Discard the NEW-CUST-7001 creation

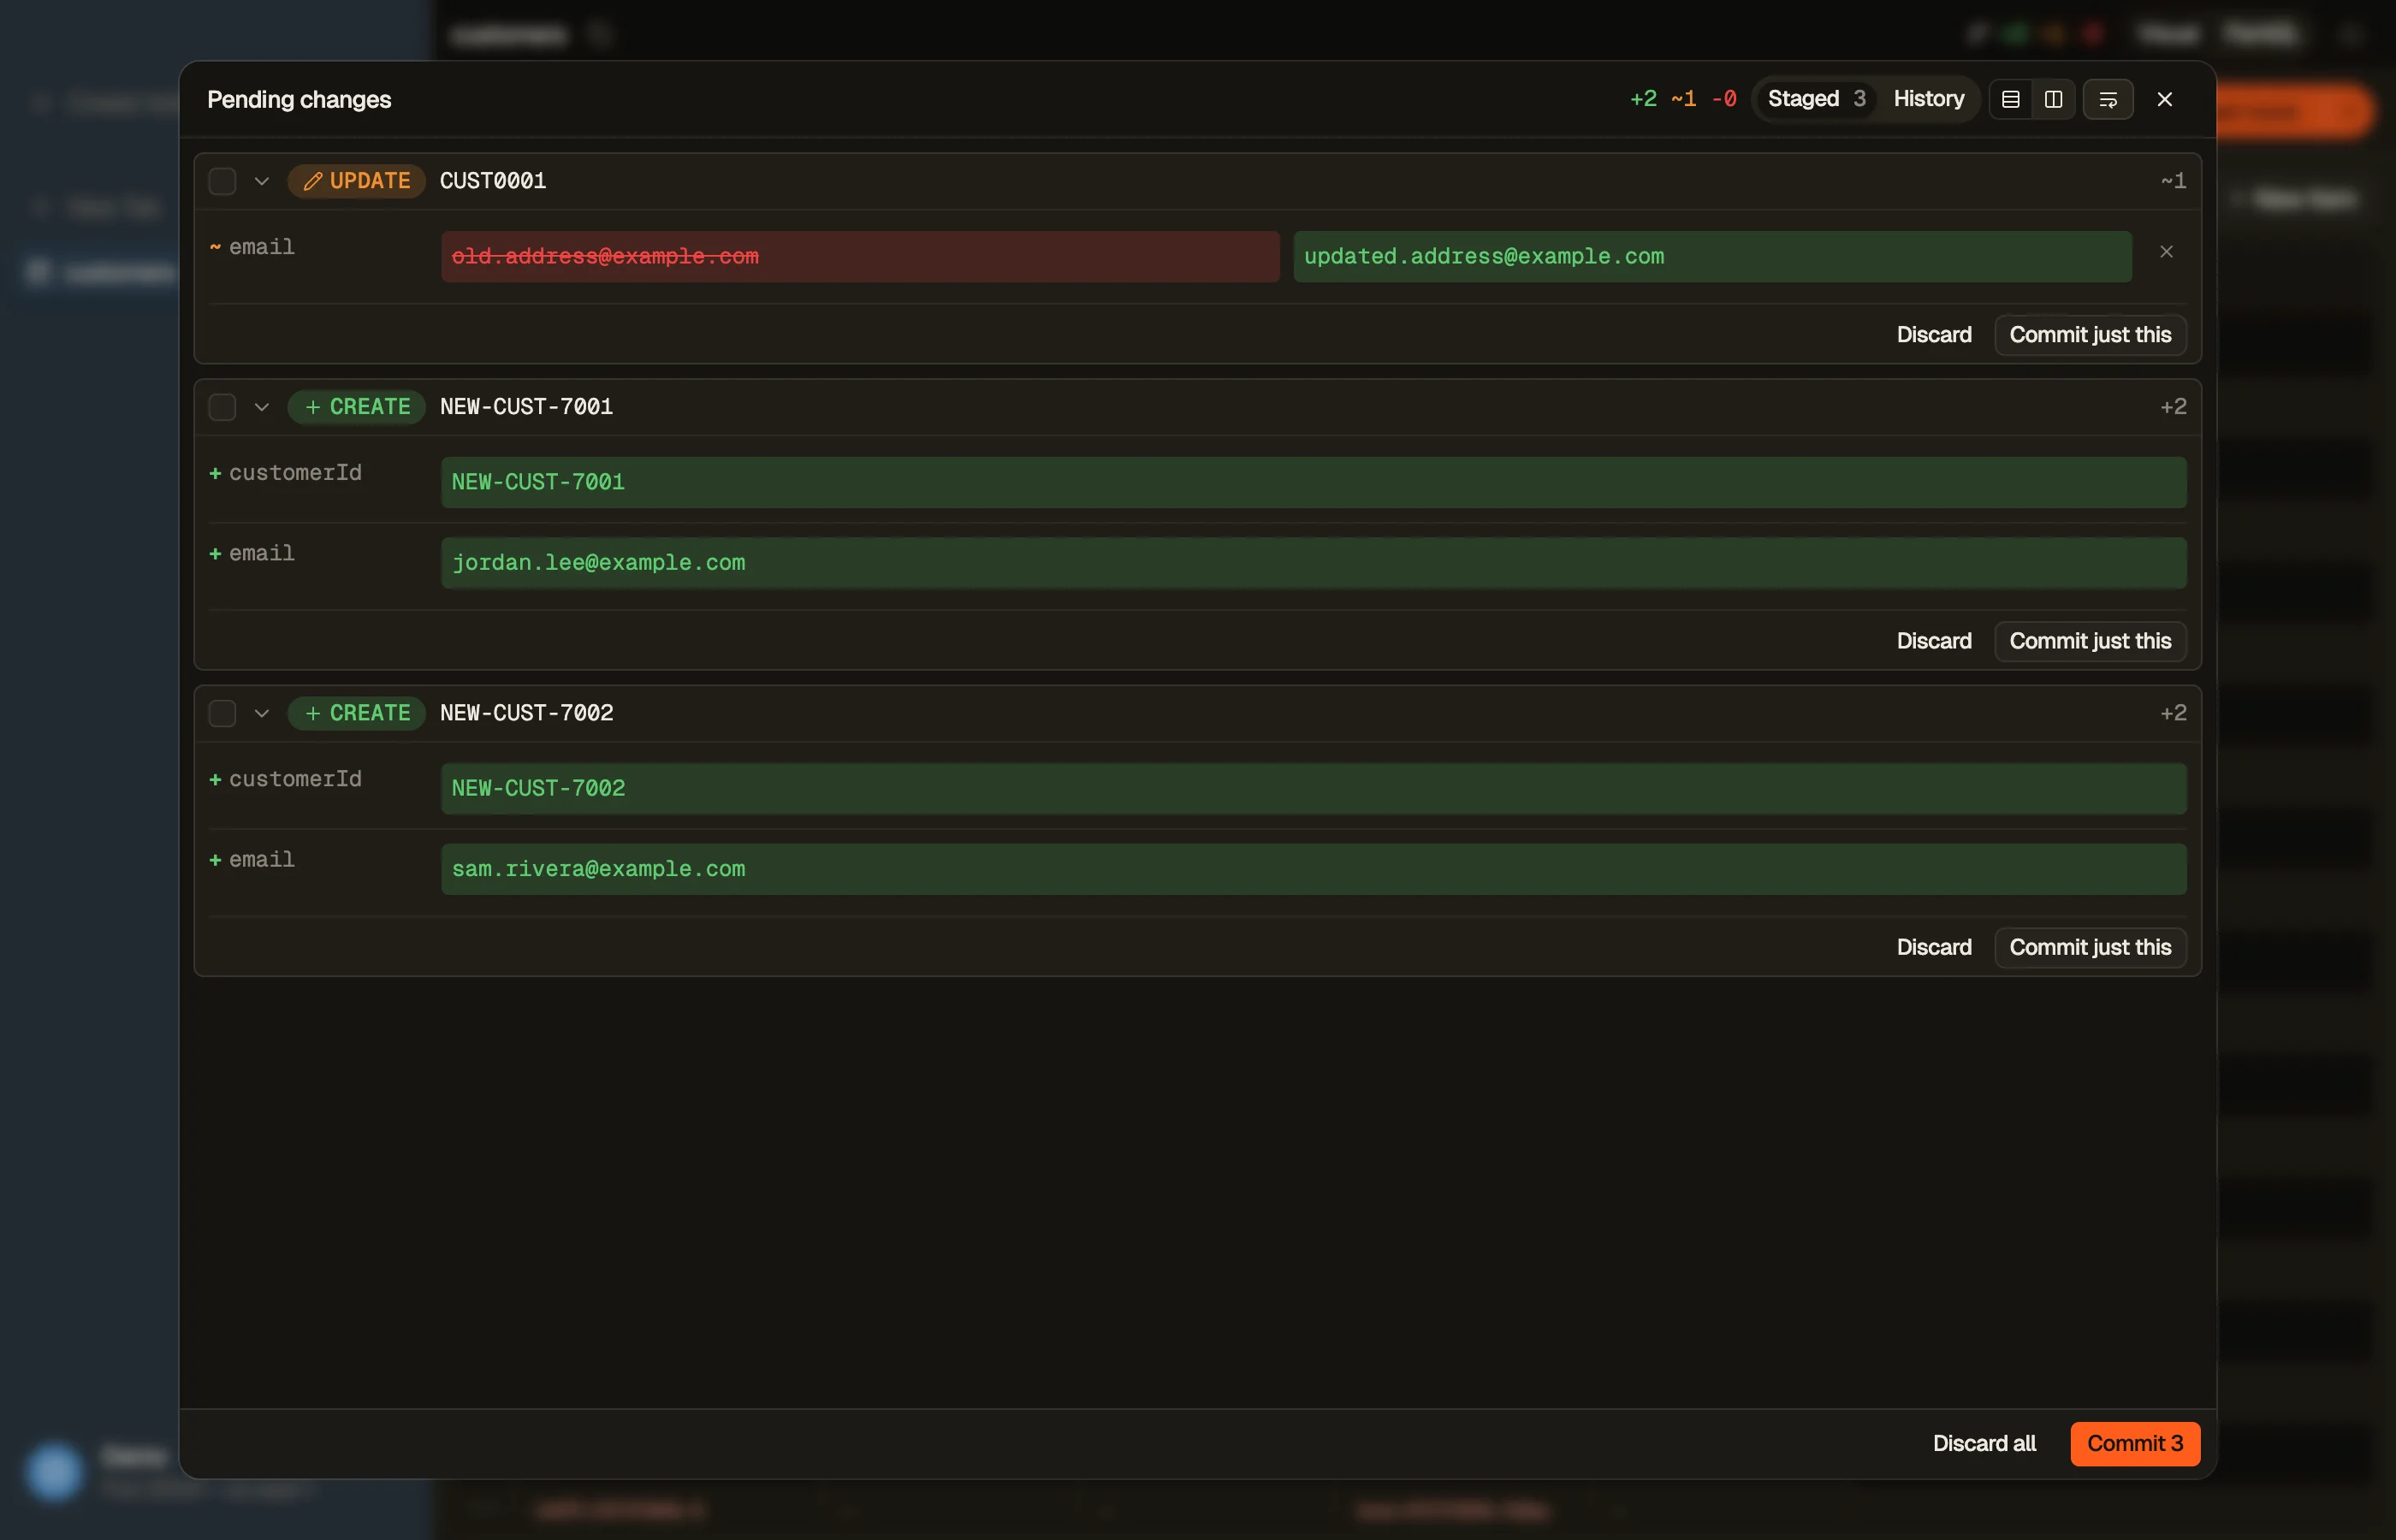[1934, 641]
